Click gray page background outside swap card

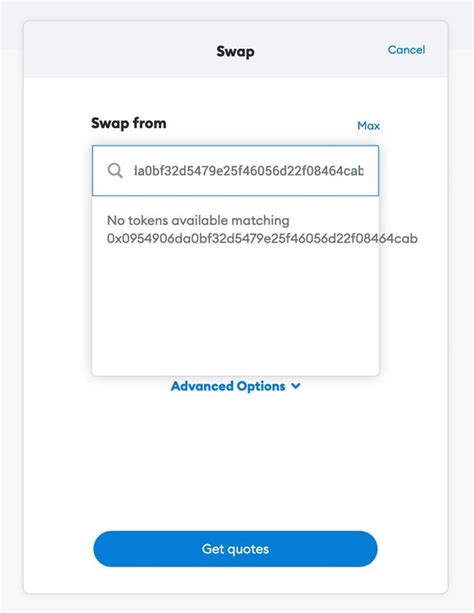click(x=11, y=313)
